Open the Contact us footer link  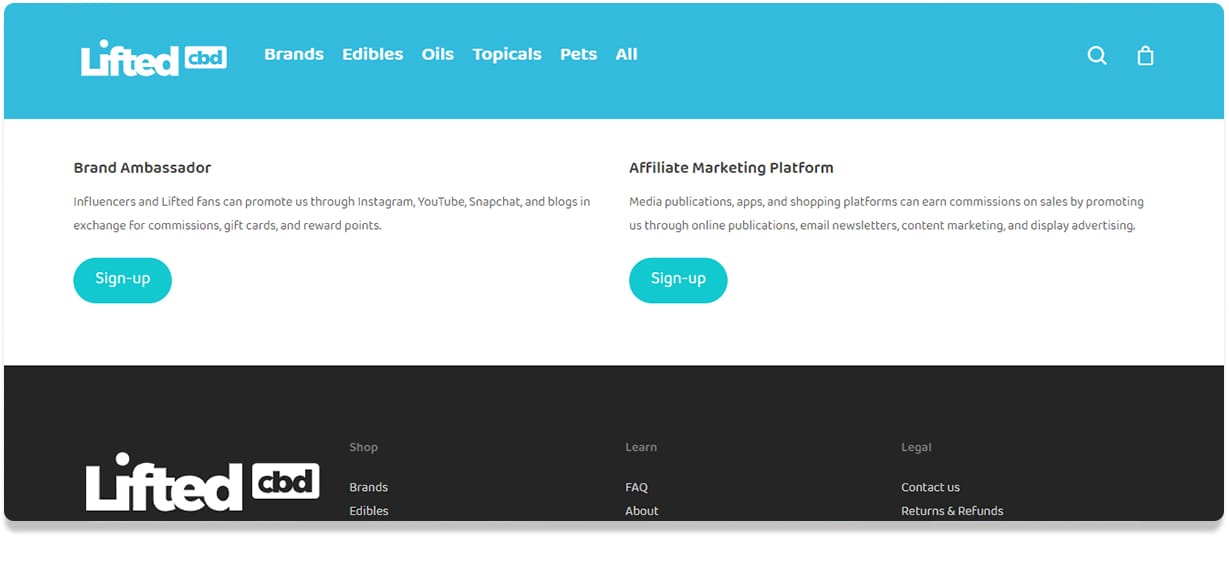click(930, 487)
